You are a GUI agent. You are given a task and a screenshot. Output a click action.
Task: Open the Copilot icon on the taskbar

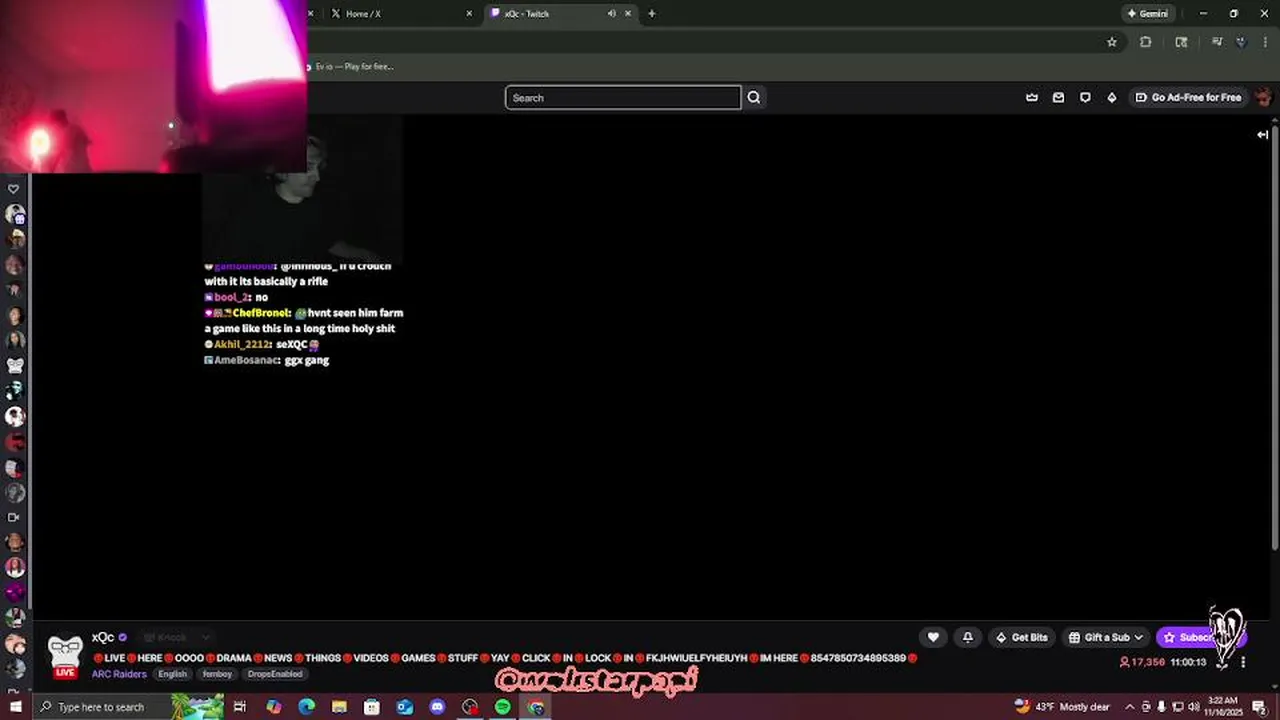tap(273, 707)
